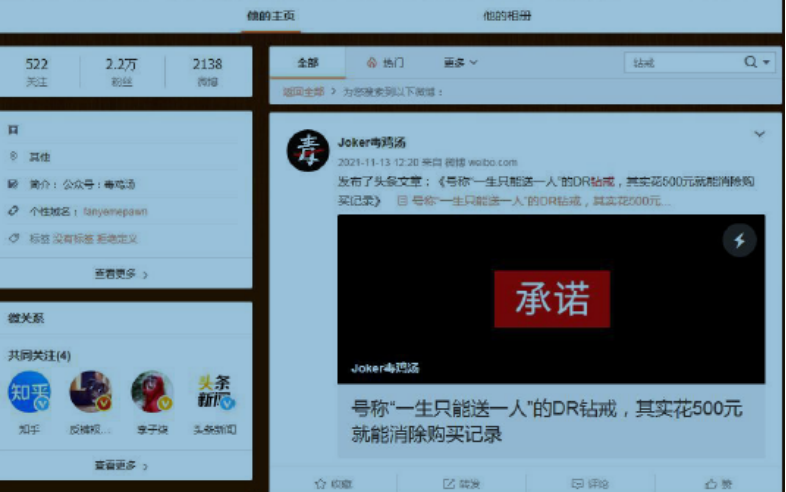Select the 全部 filter tab

(307, 62)
